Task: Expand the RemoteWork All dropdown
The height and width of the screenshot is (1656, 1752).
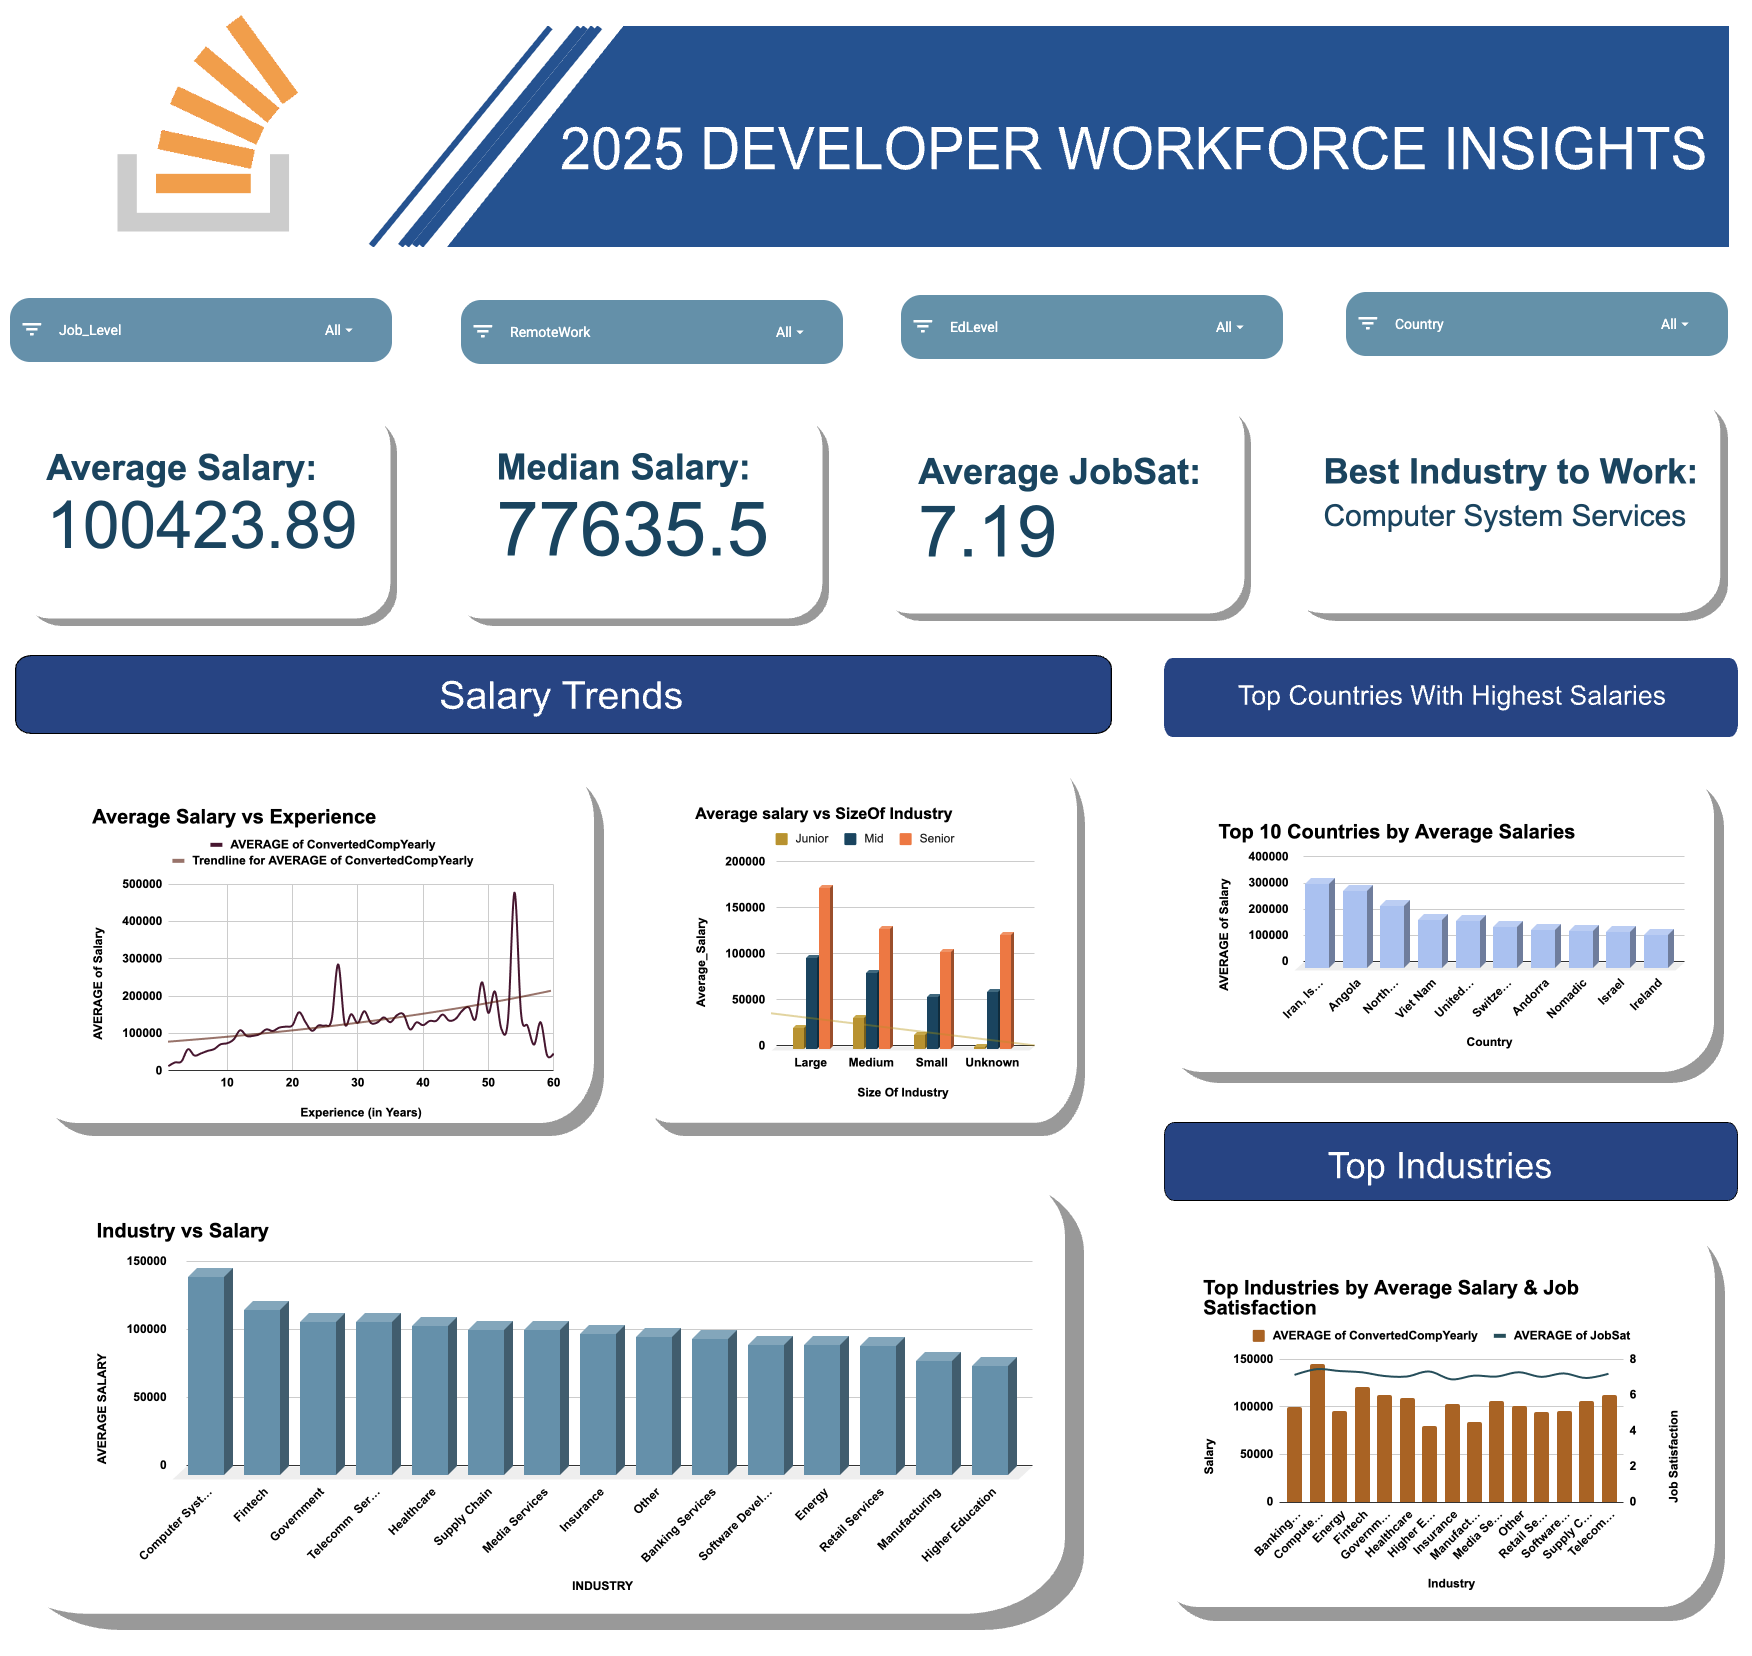Action: tap(789, 332)
